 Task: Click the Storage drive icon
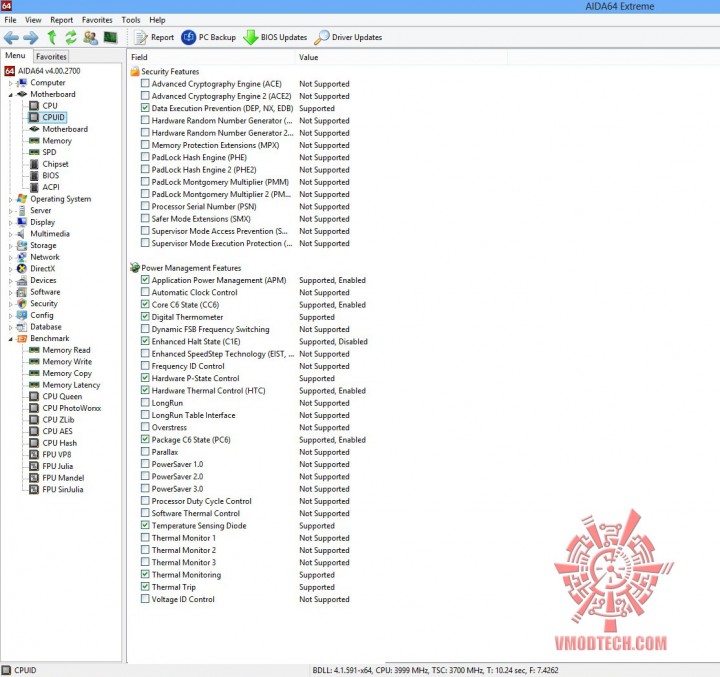(22, 245)
